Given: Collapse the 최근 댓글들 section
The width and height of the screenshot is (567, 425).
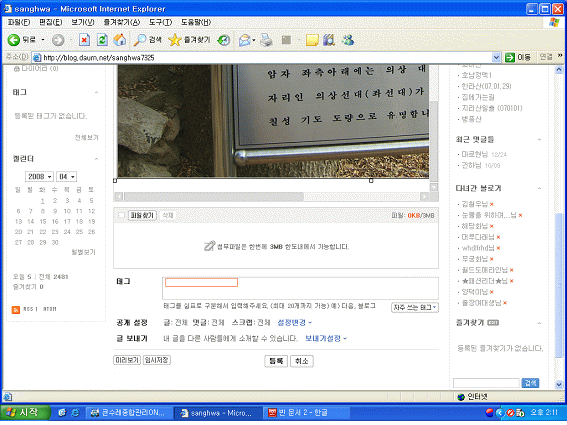Looking at the screenshot, I should (x=539, y=140).
